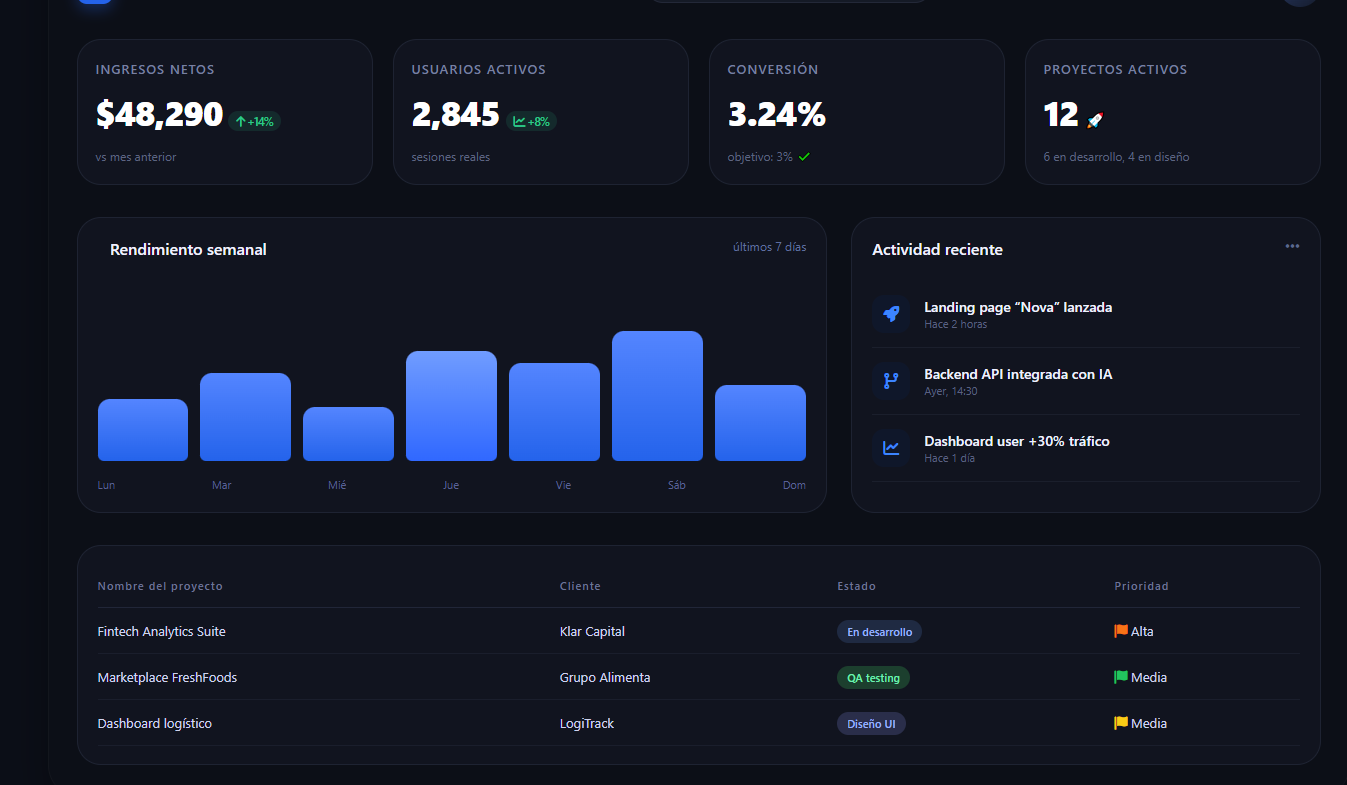The height and width of the screenshot is (785, 1347).
Task: Click the green flag for Marketplace FreshFoods
Action: 1121,677
